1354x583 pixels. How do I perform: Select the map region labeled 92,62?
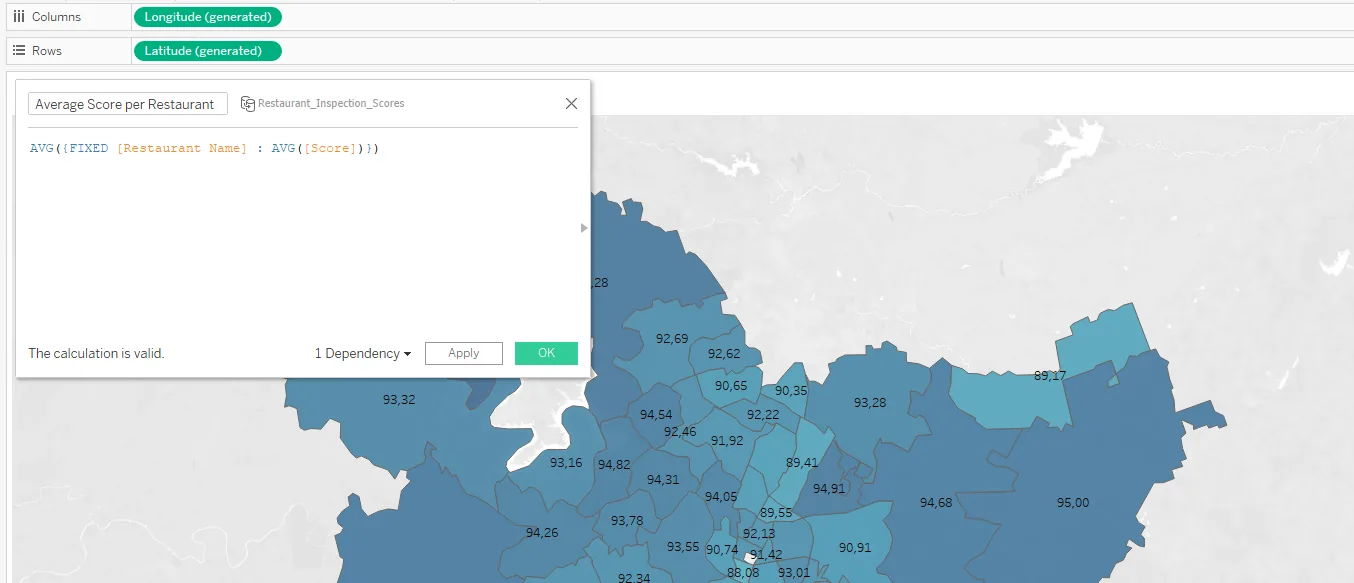tap(724, 354)
